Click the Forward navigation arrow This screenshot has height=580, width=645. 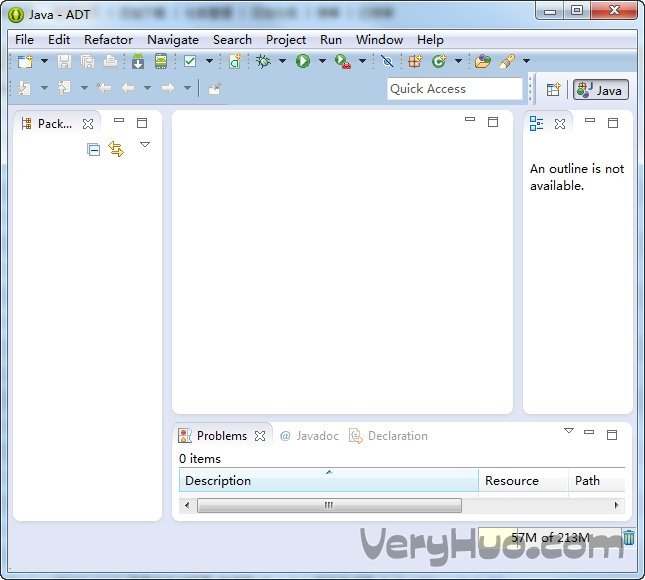pyautogui.click(x=167, y=88)
